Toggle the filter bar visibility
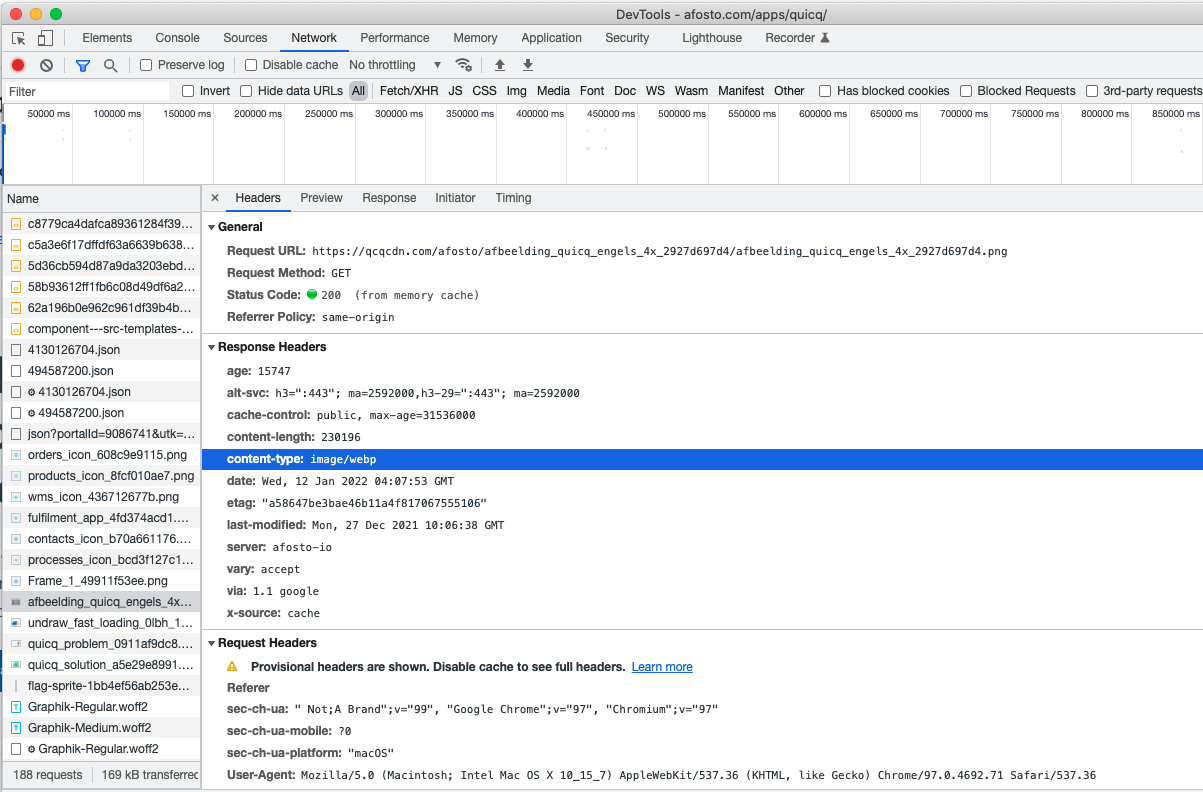This screenshot has width=1203, height=792. click(82, 63)
